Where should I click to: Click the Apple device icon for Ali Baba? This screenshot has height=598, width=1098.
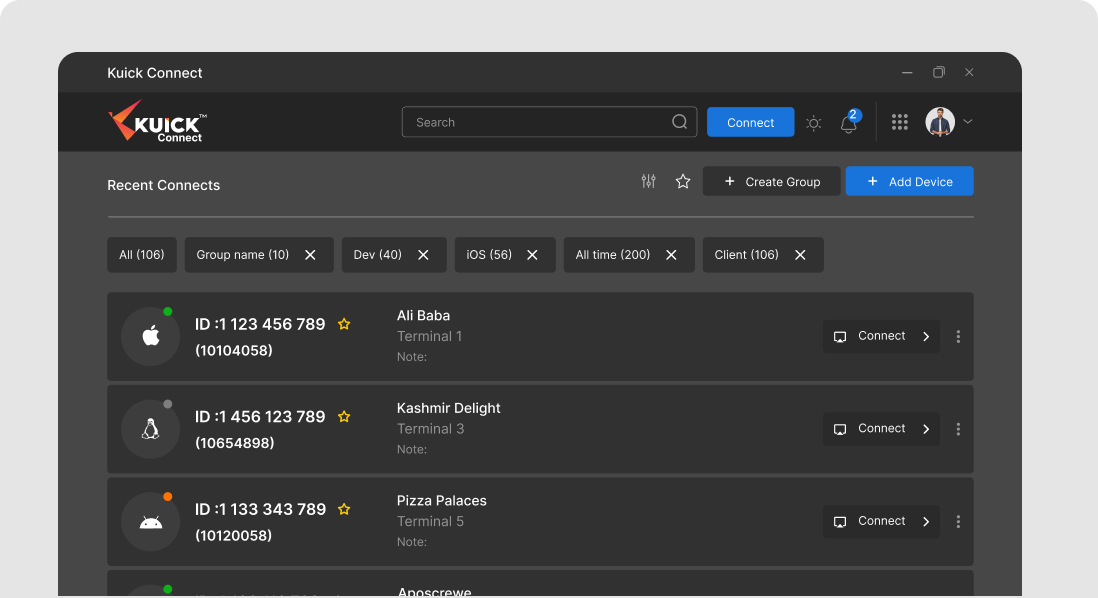[151, 336]
